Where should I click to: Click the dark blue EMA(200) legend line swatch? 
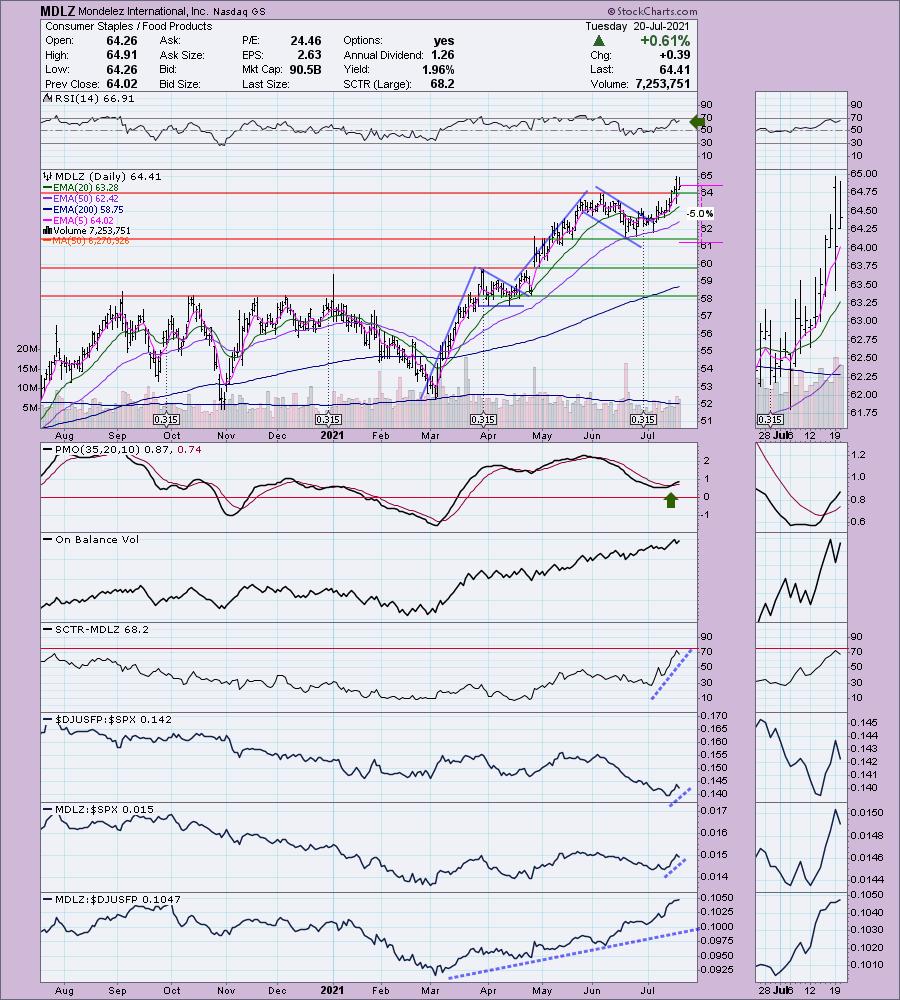[47, 209]
